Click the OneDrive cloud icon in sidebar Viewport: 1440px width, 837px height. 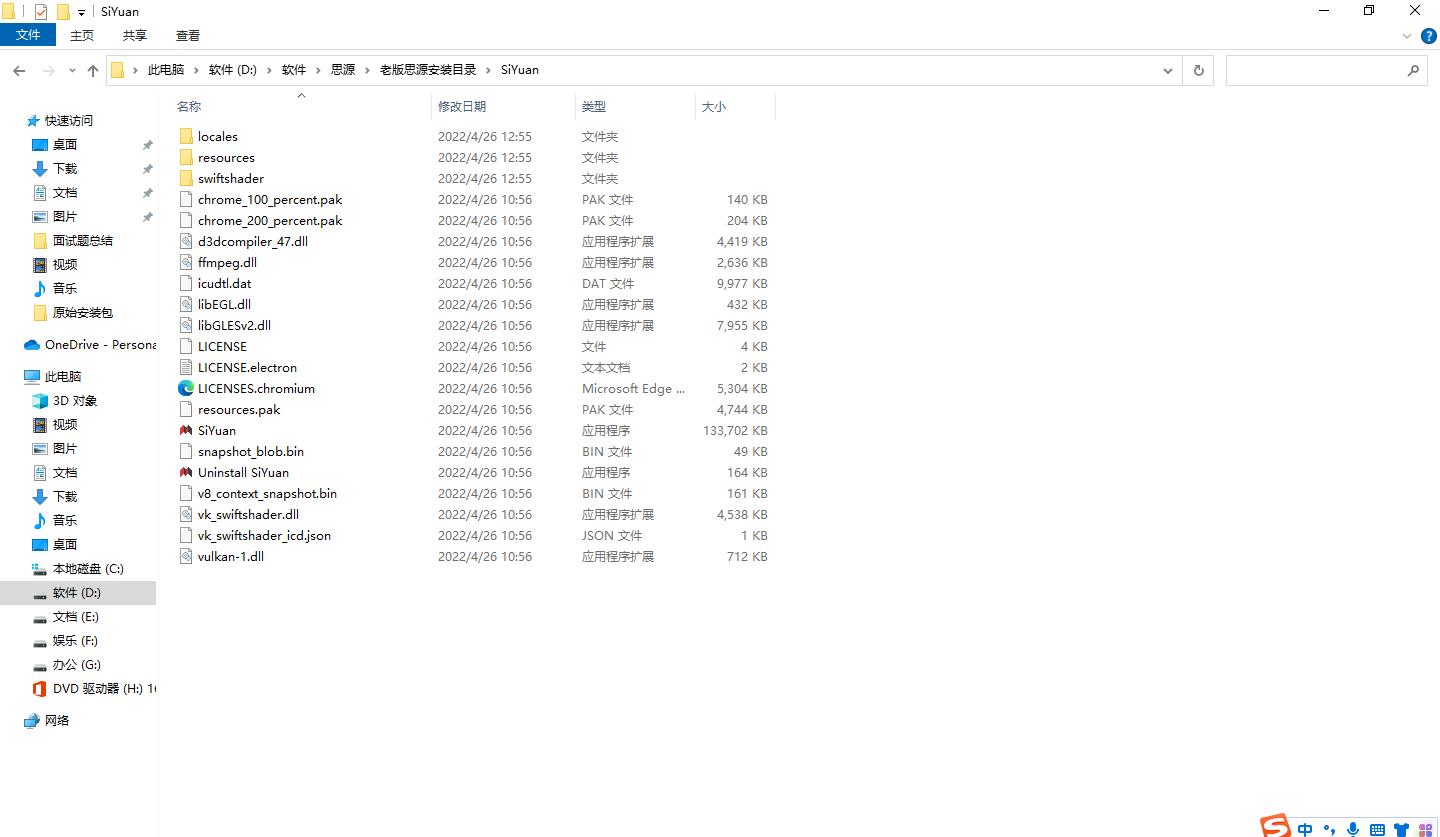32,345
